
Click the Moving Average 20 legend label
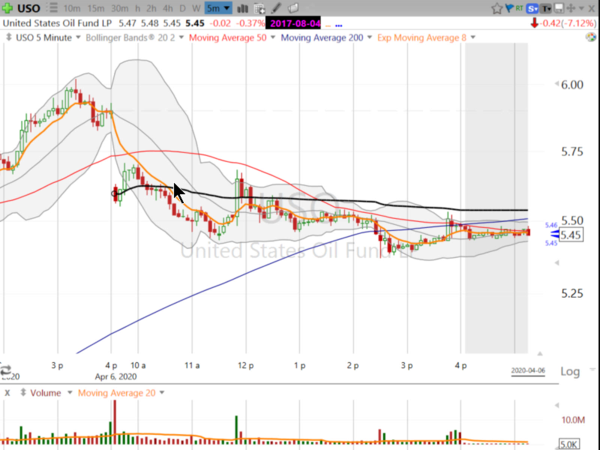point(117,393)
